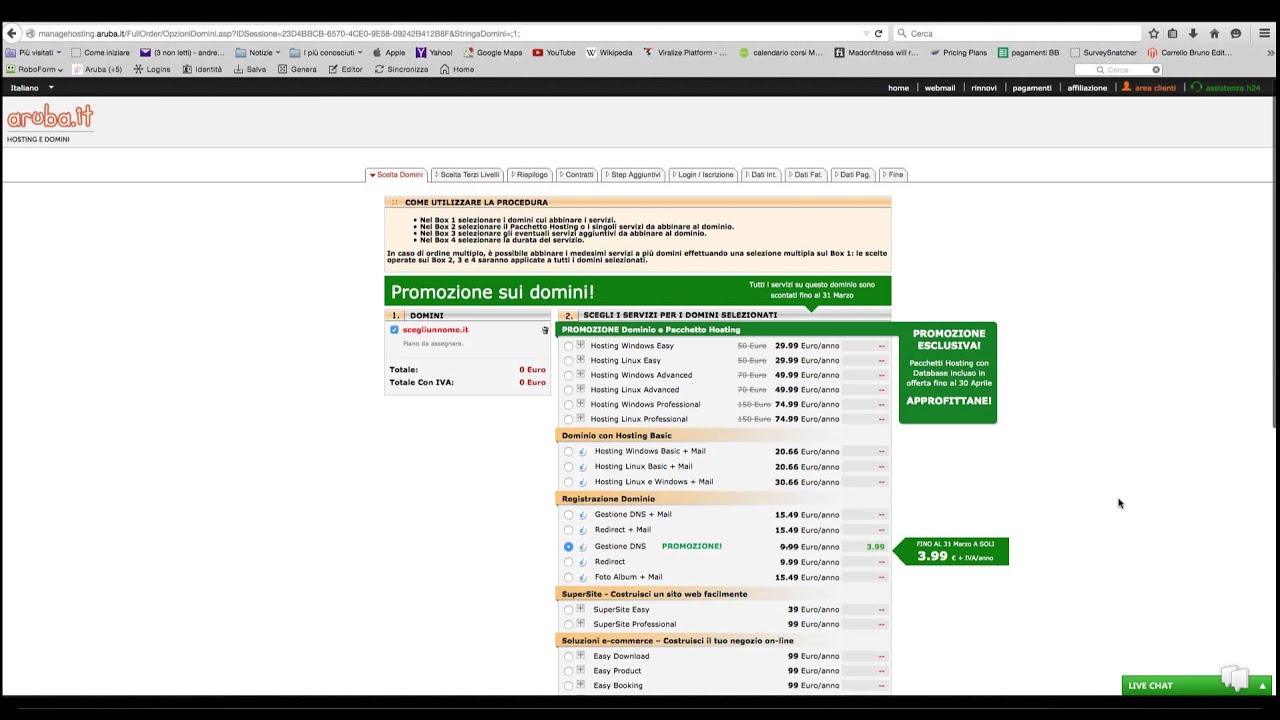Select Gestione DNS + Mail radio button
Viewport: 1280px width, 720px height.
569,515
